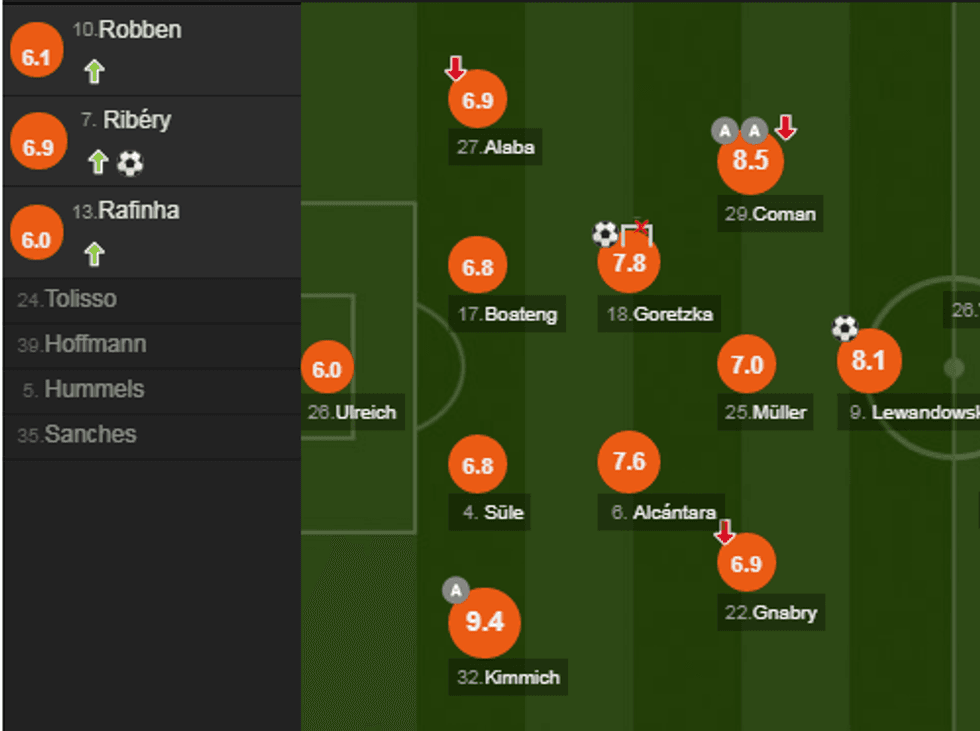
Task: Click the goal ball icon next to Goretzka
Action: [605, 234]
